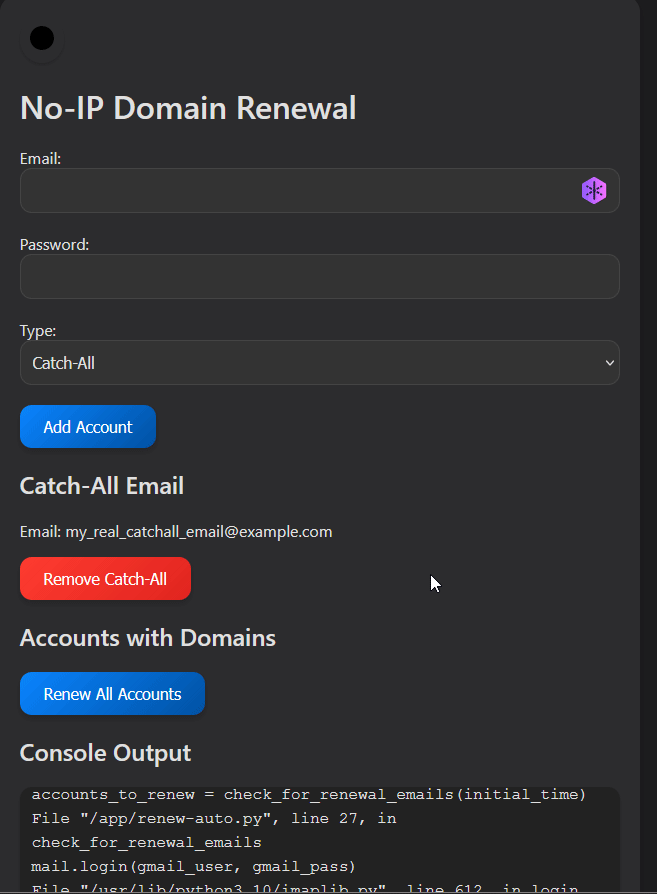Click the Type: label
The height and width of the screenshot is (894, 657).
pyautogui.click(x=38, y=331)
